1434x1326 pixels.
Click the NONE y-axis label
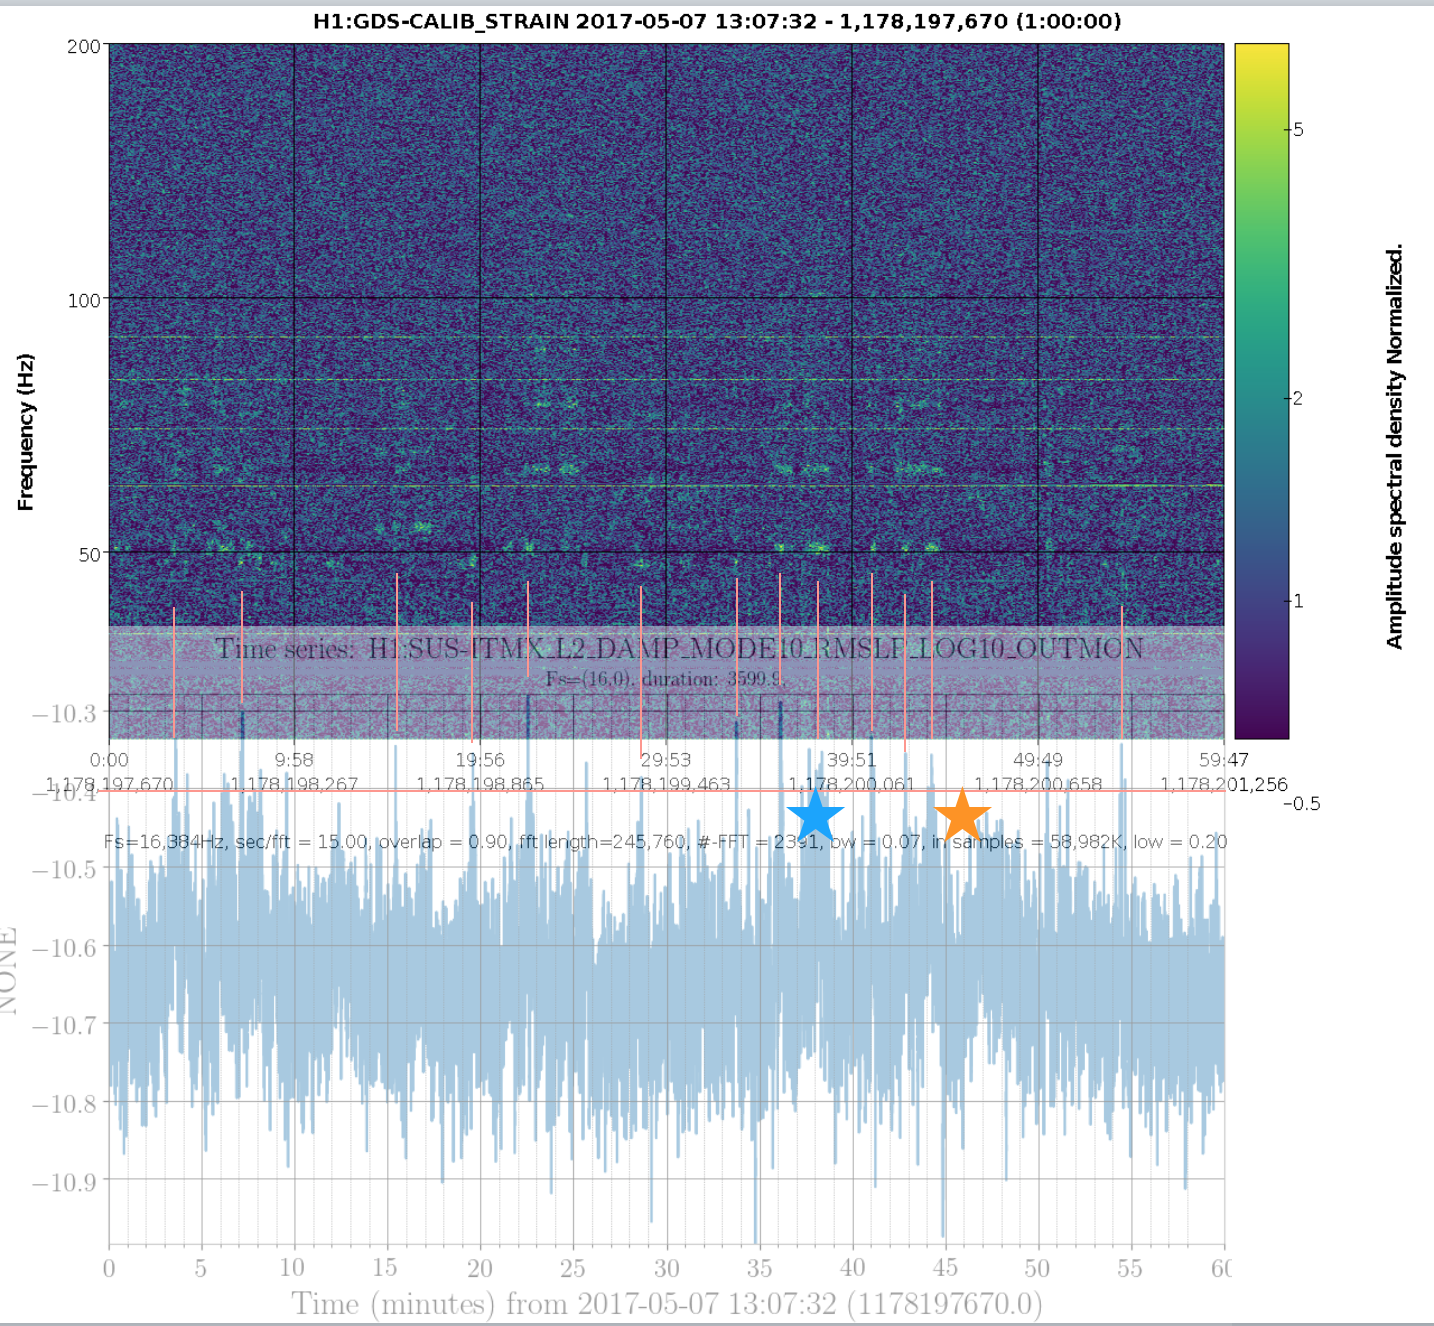coord(8,971)
